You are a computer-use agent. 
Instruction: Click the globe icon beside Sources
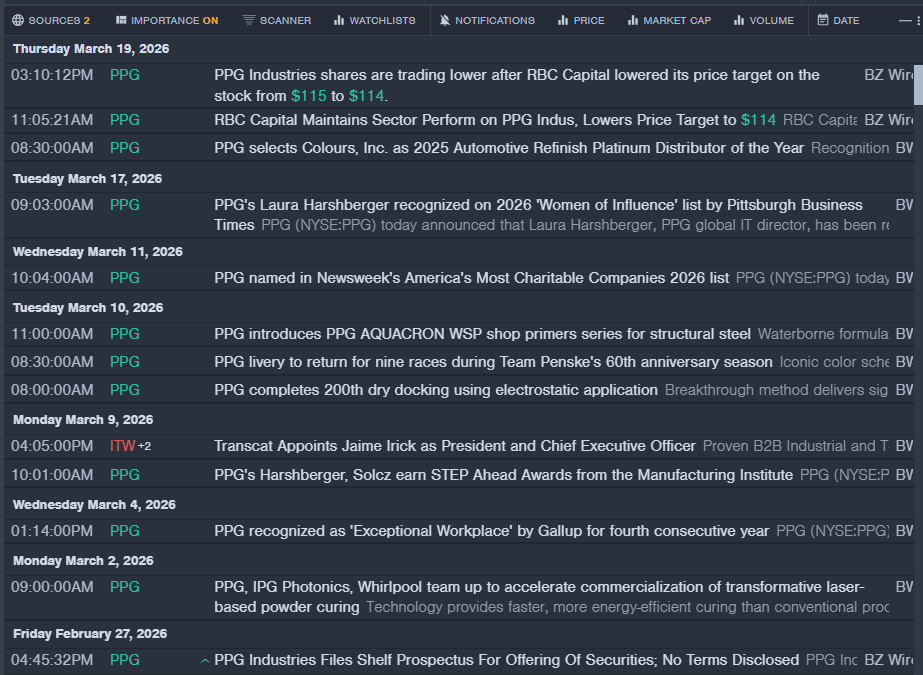[18, 21]
